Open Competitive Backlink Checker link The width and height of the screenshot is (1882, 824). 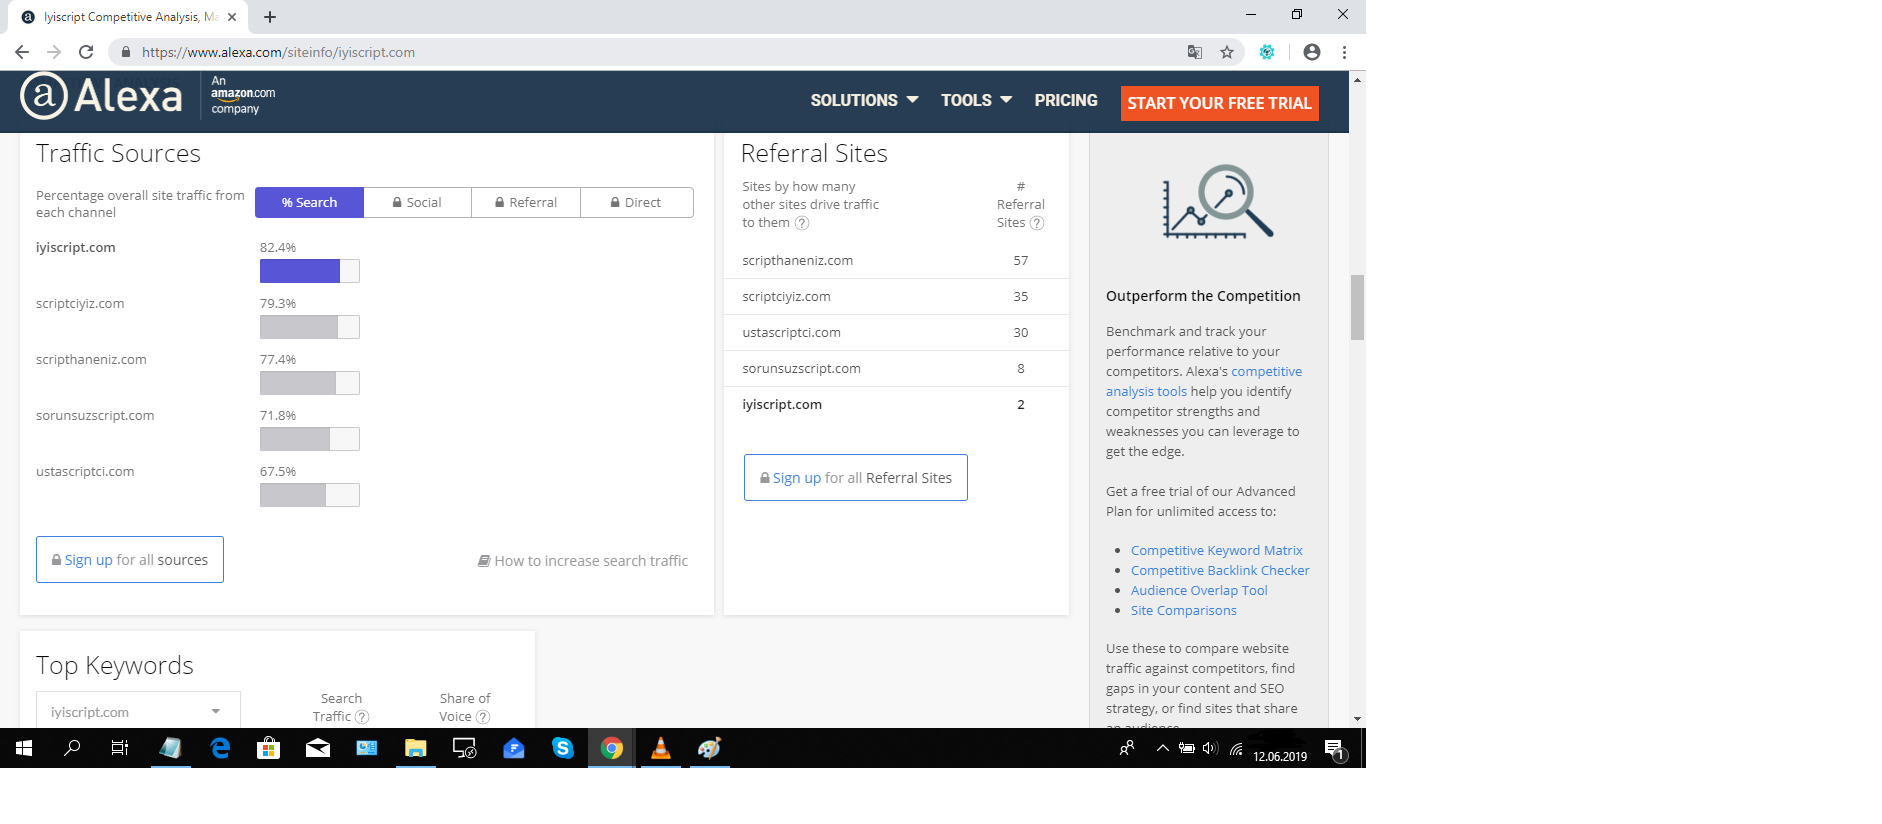point(1220,570)
